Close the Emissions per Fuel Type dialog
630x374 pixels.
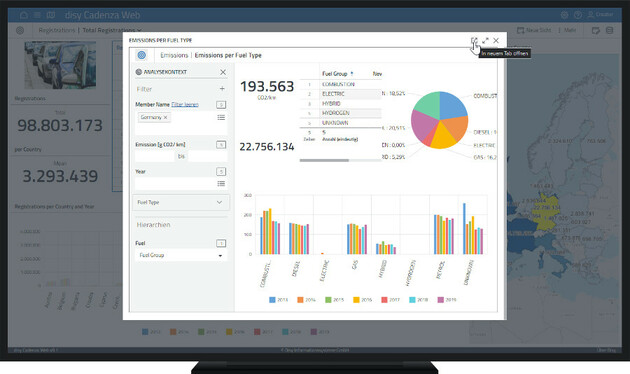click(x=496, y=41)
